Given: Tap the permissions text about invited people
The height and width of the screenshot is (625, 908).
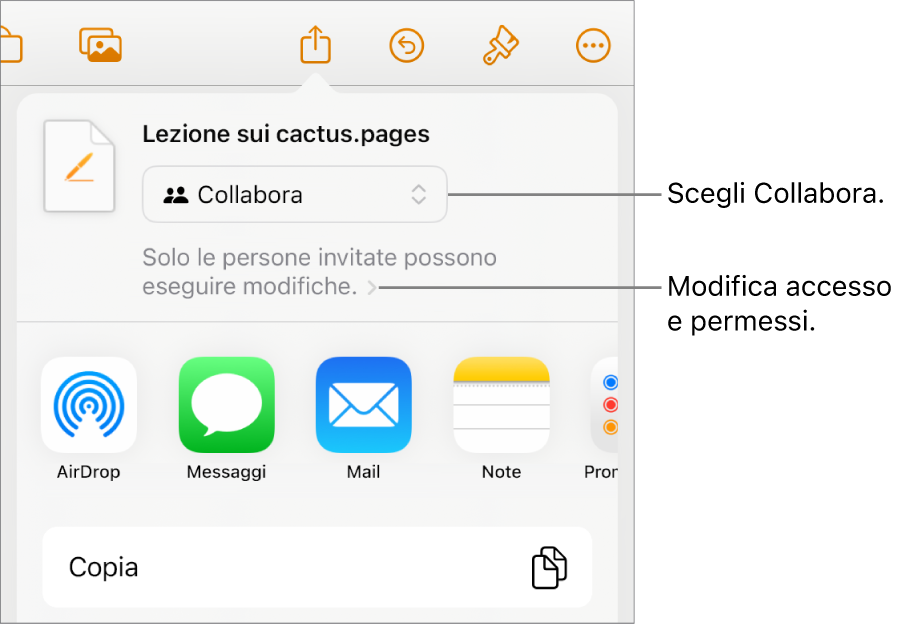Looking at the screenshot, I should coord(319,272).
